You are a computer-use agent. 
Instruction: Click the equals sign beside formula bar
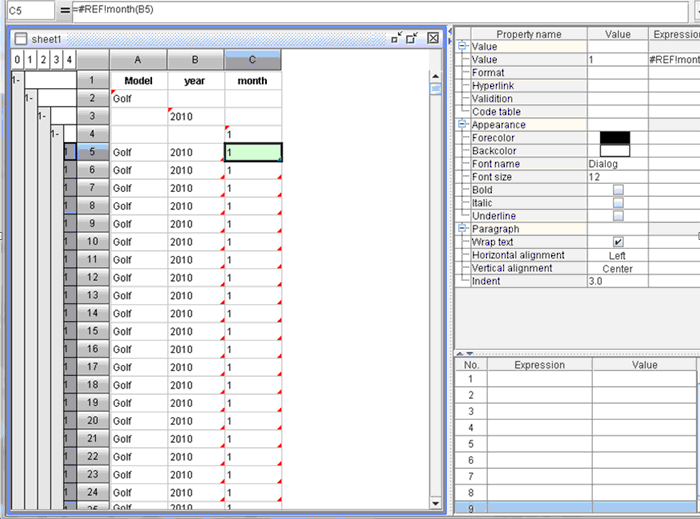[65, 10]
